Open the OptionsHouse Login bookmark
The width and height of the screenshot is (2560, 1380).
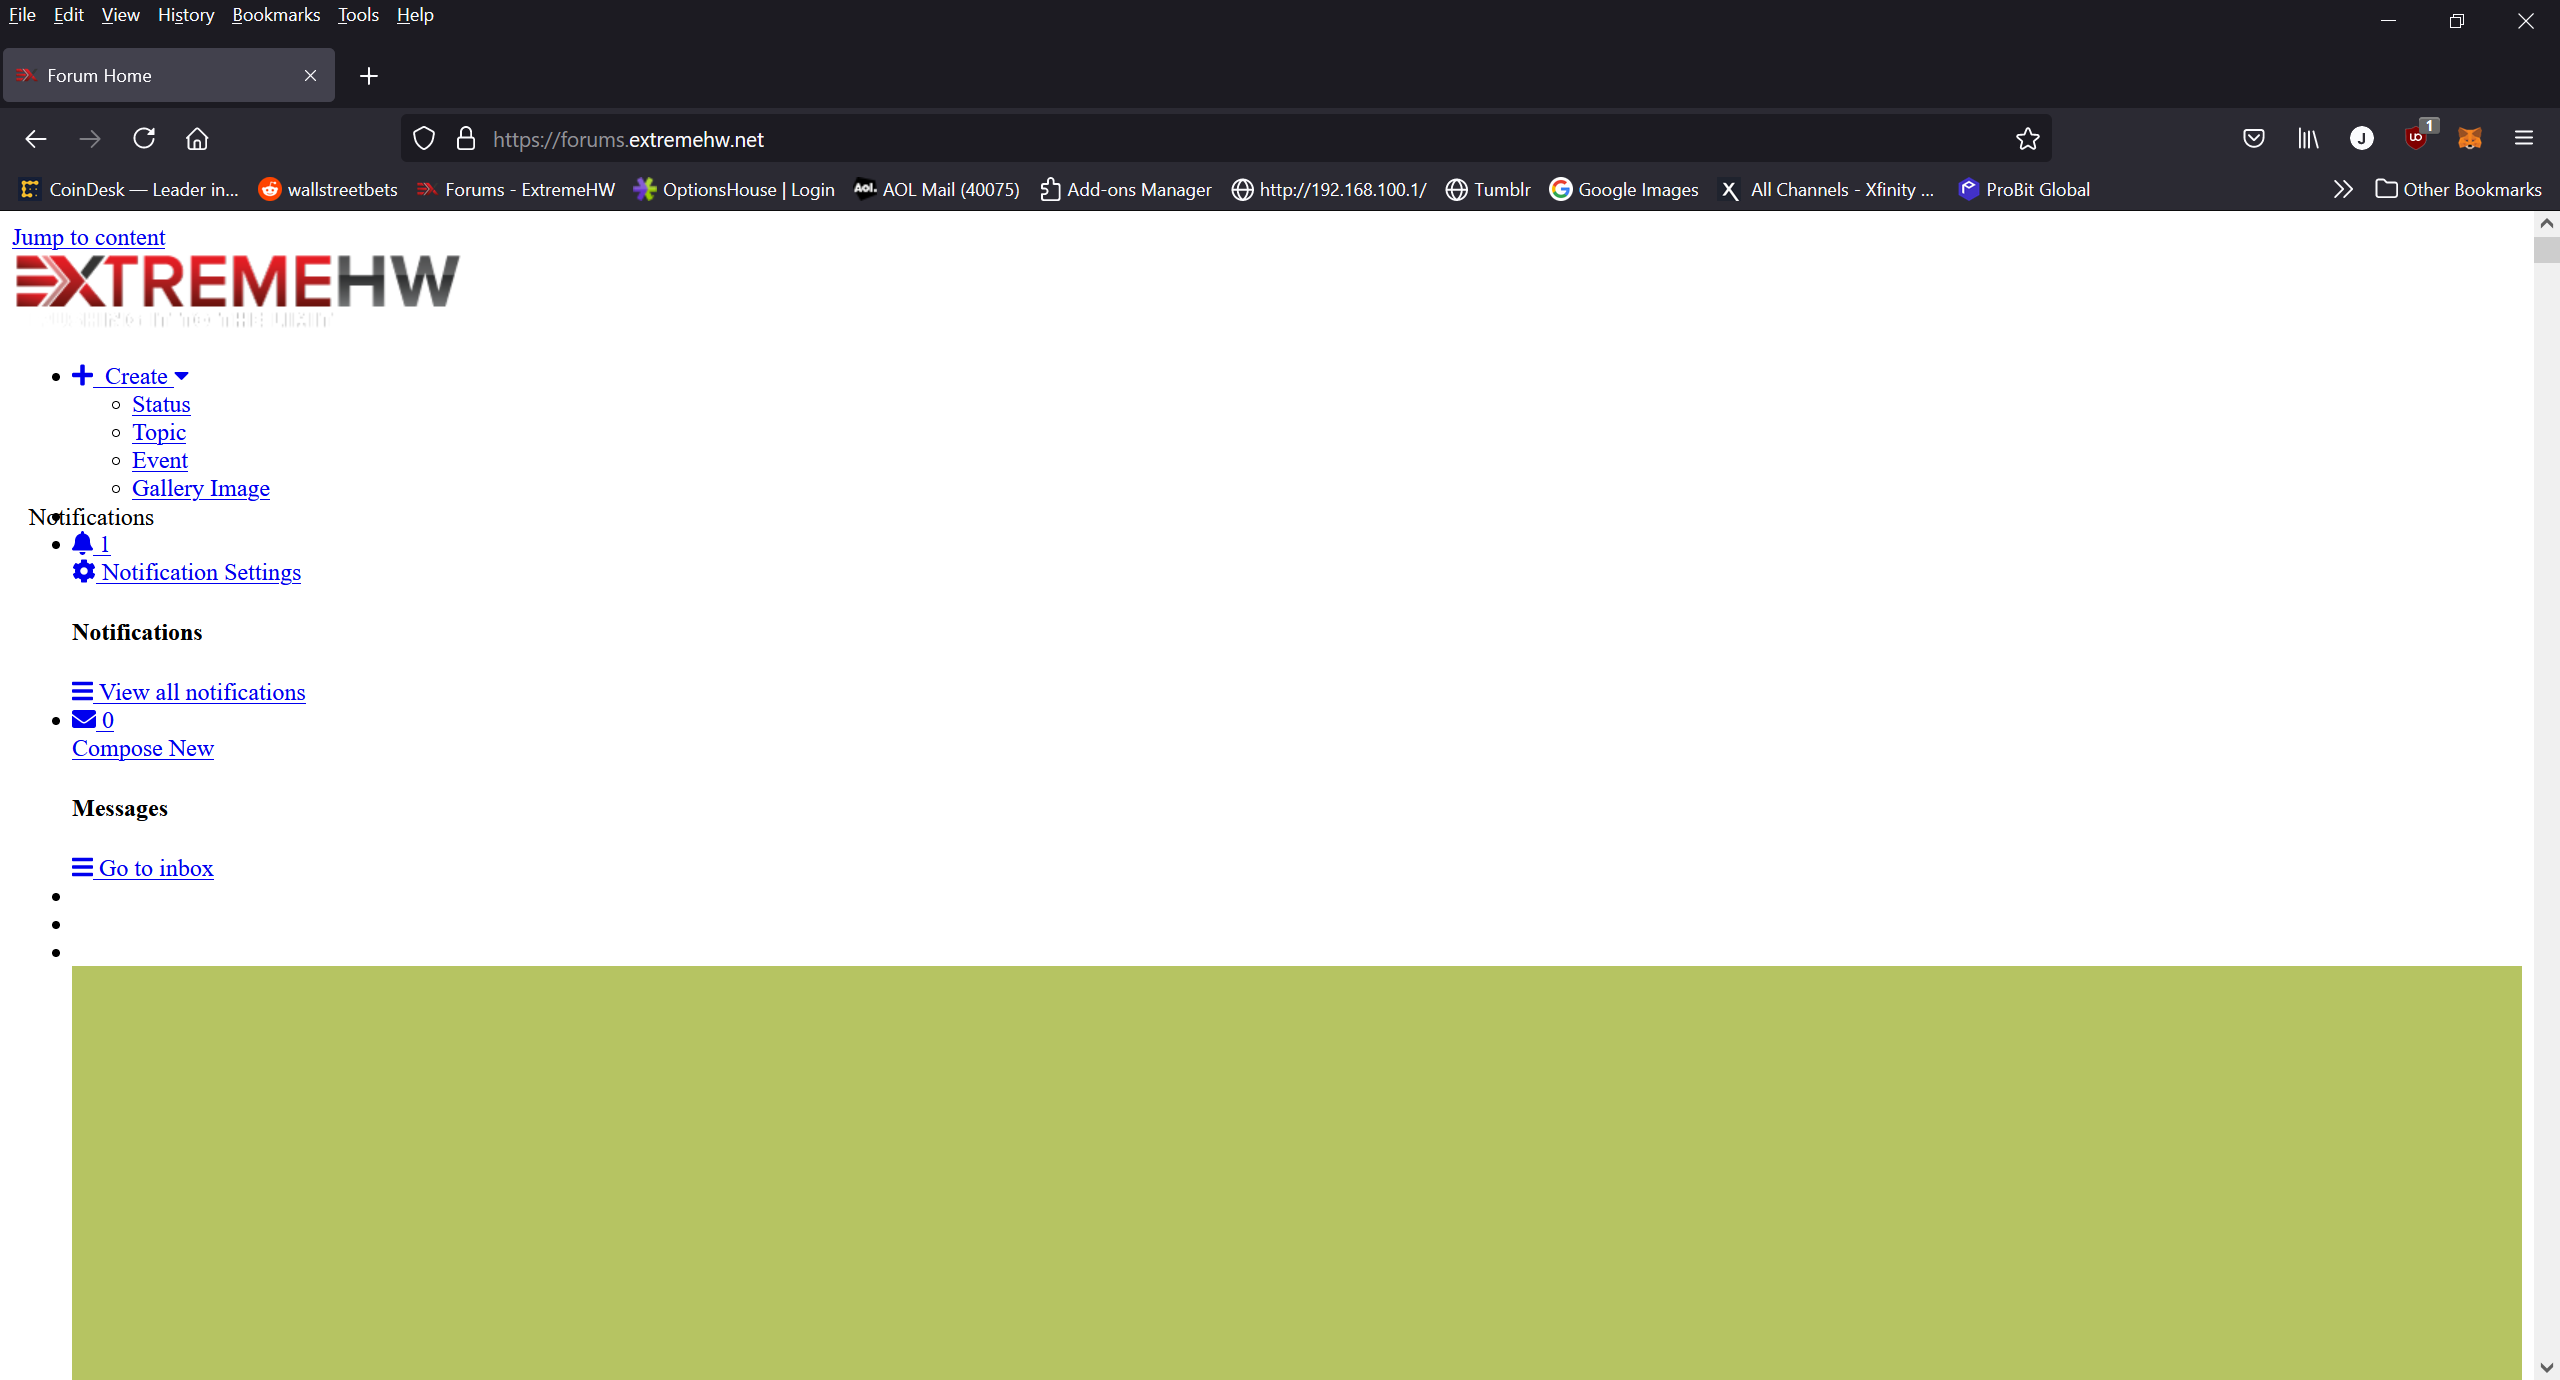coord(734,189)
